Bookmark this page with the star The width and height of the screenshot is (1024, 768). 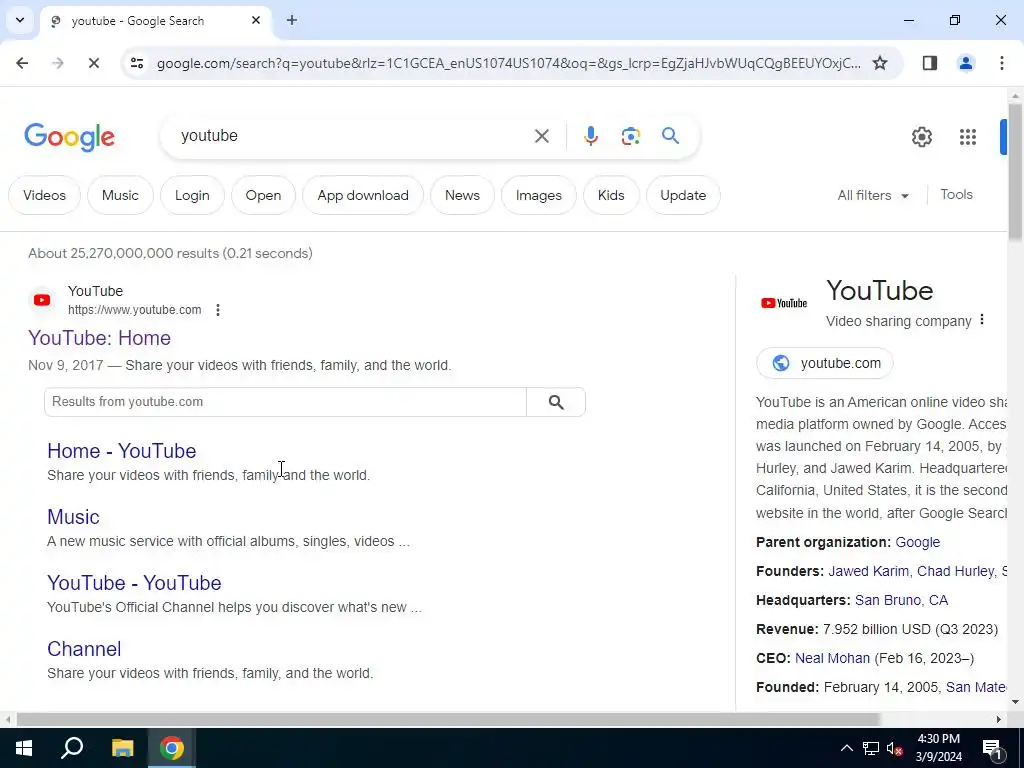click(x=880, y=63)
